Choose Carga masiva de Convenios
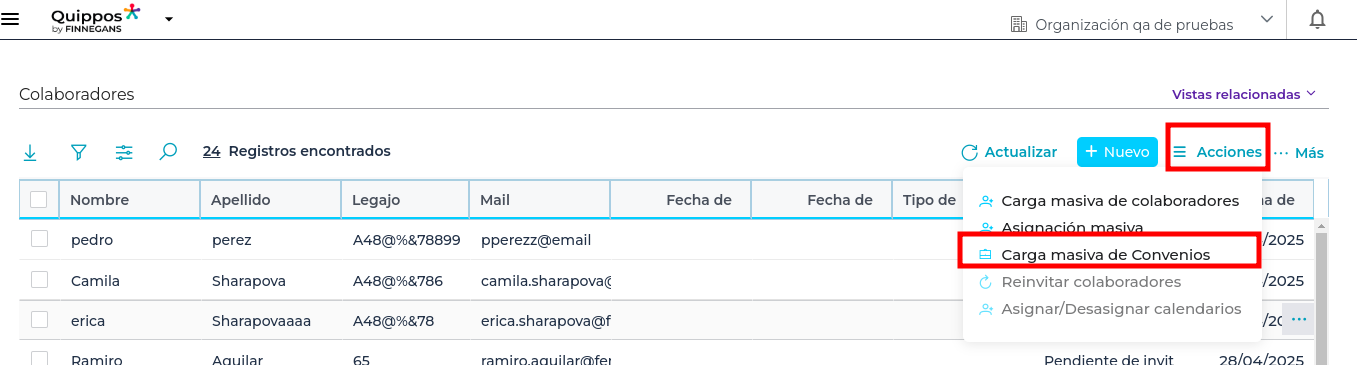 tap(1105, 255)
